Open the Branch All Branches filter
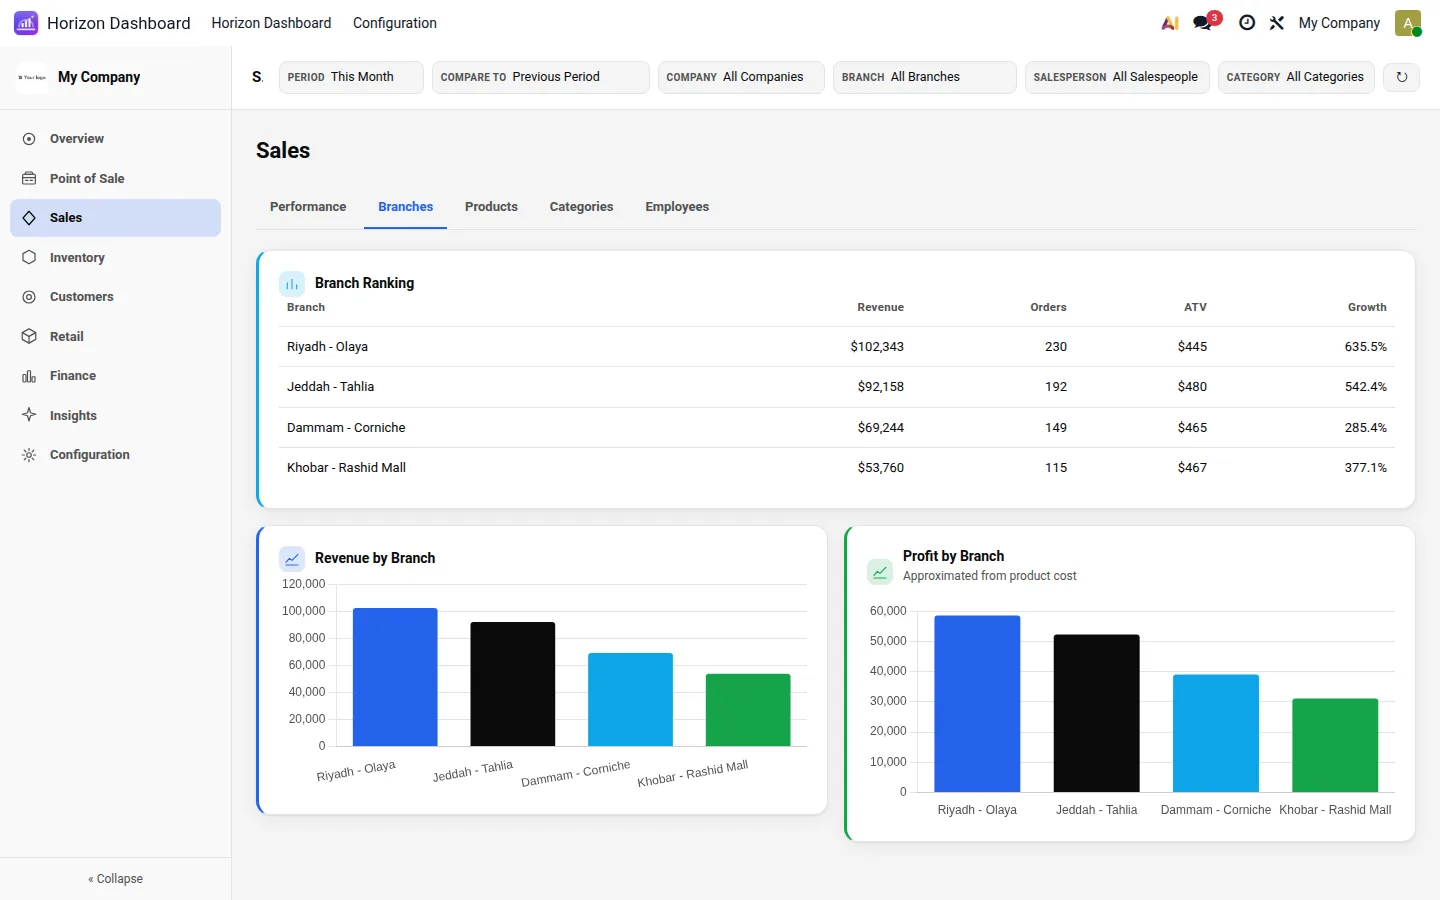 pyautogui.click(x=925, y=77)
